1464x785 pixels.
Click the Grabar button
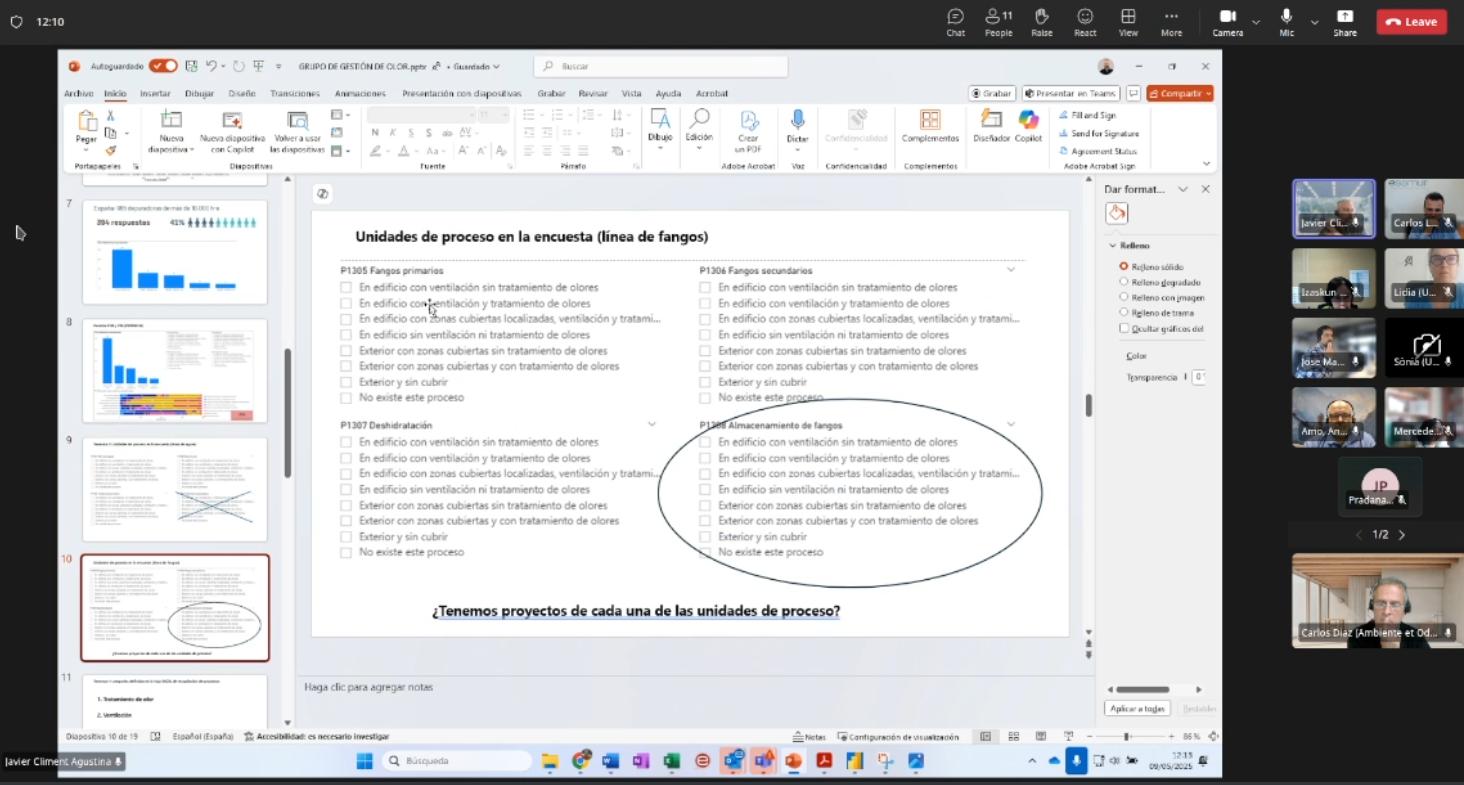(x=992, y=93)
